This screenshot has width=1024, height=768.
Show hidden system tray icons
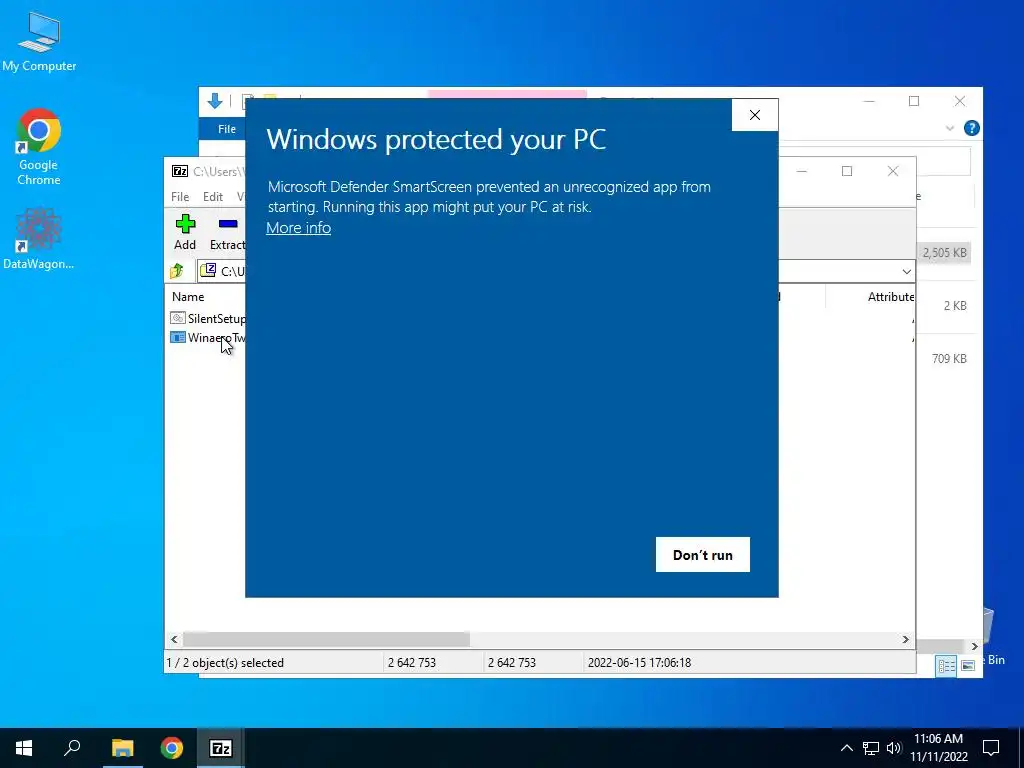[x=846, y=748]
